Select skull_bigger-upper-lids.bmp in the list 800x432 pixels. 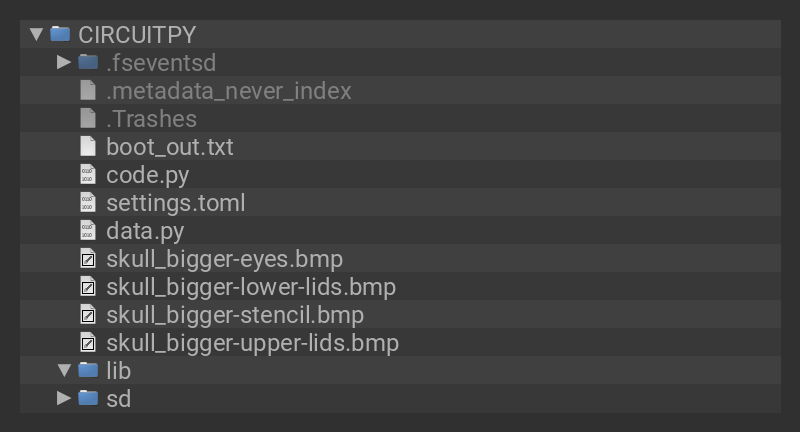(252, 343)
